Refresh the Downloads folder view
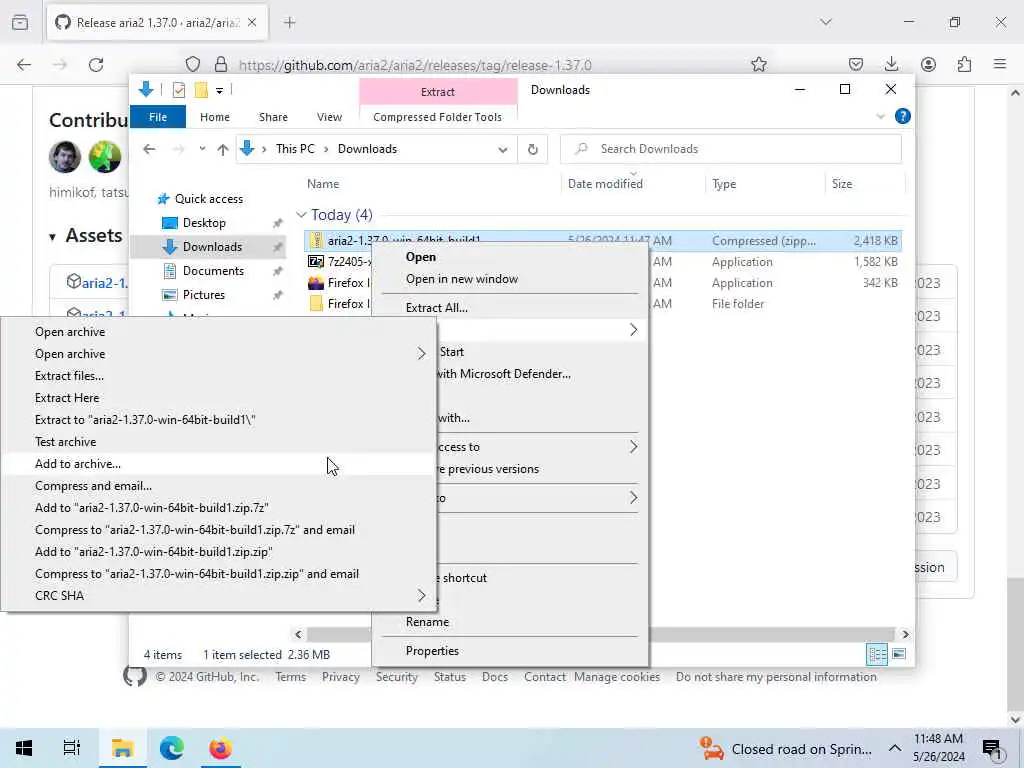This screenshot has width=1024, height=768. [533, 149]
